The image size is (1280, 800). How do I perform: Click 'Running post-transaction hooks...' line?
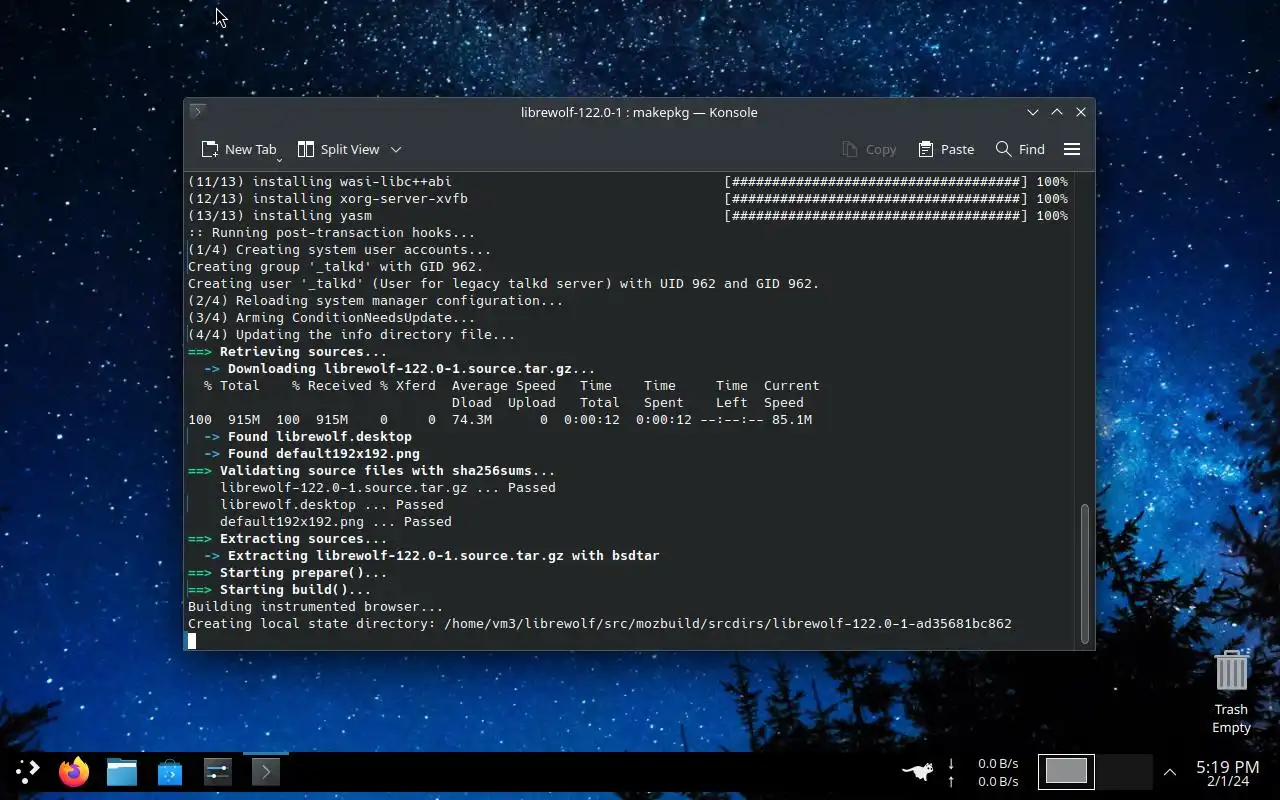[331, 233]
